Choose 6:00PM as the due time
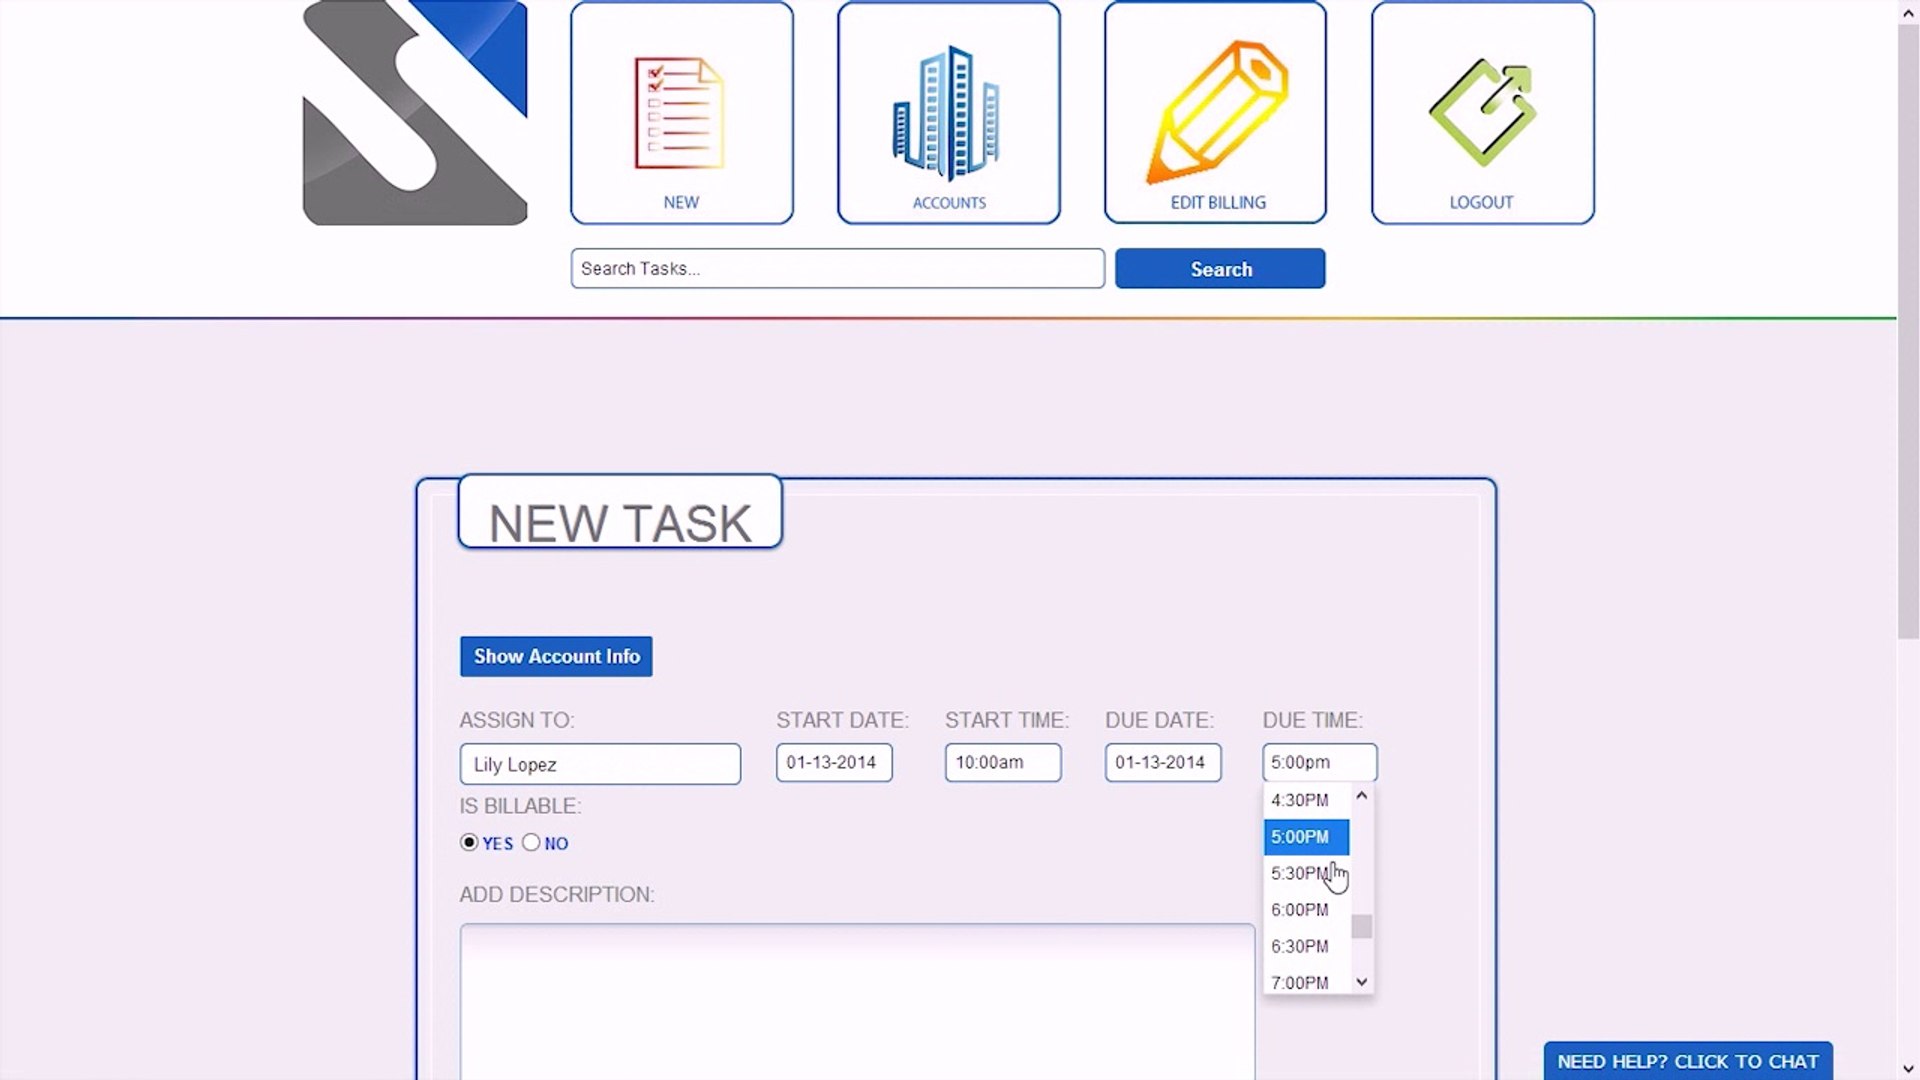Image resolution: width=1920 pixels, height=1080 pixels. coord(1300,910)
